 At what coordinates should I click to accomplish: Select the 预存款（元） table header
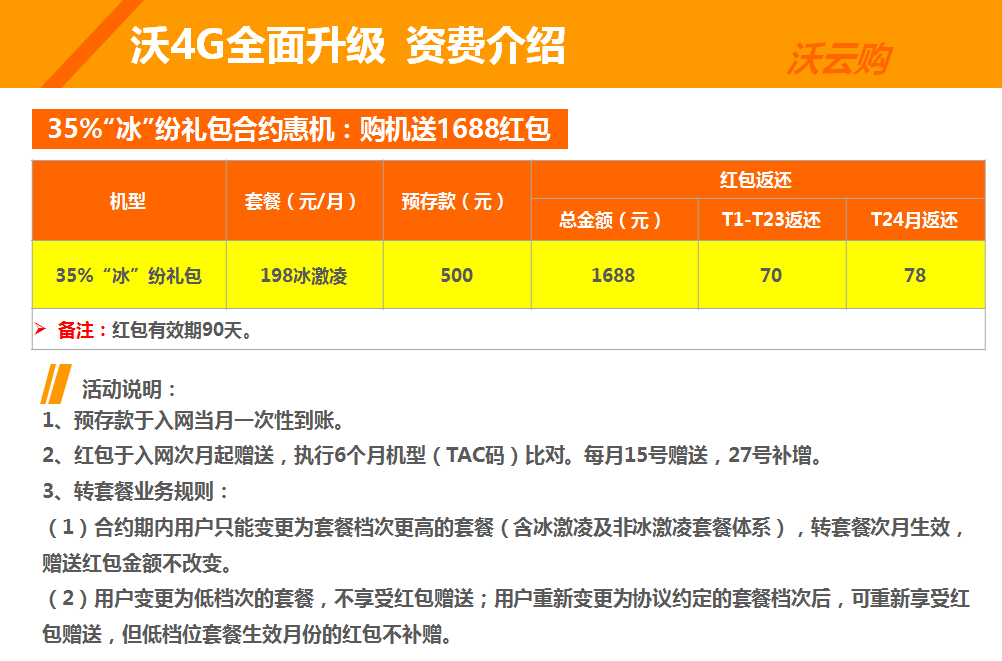click(x=456, y=201)
